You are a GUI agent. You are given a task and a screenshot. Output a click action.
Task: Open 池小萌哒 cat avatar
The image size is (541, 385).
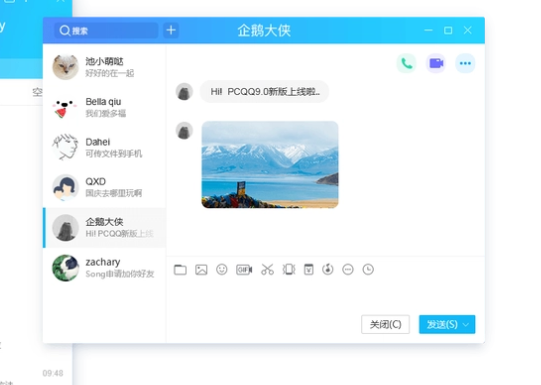(65, 67)
